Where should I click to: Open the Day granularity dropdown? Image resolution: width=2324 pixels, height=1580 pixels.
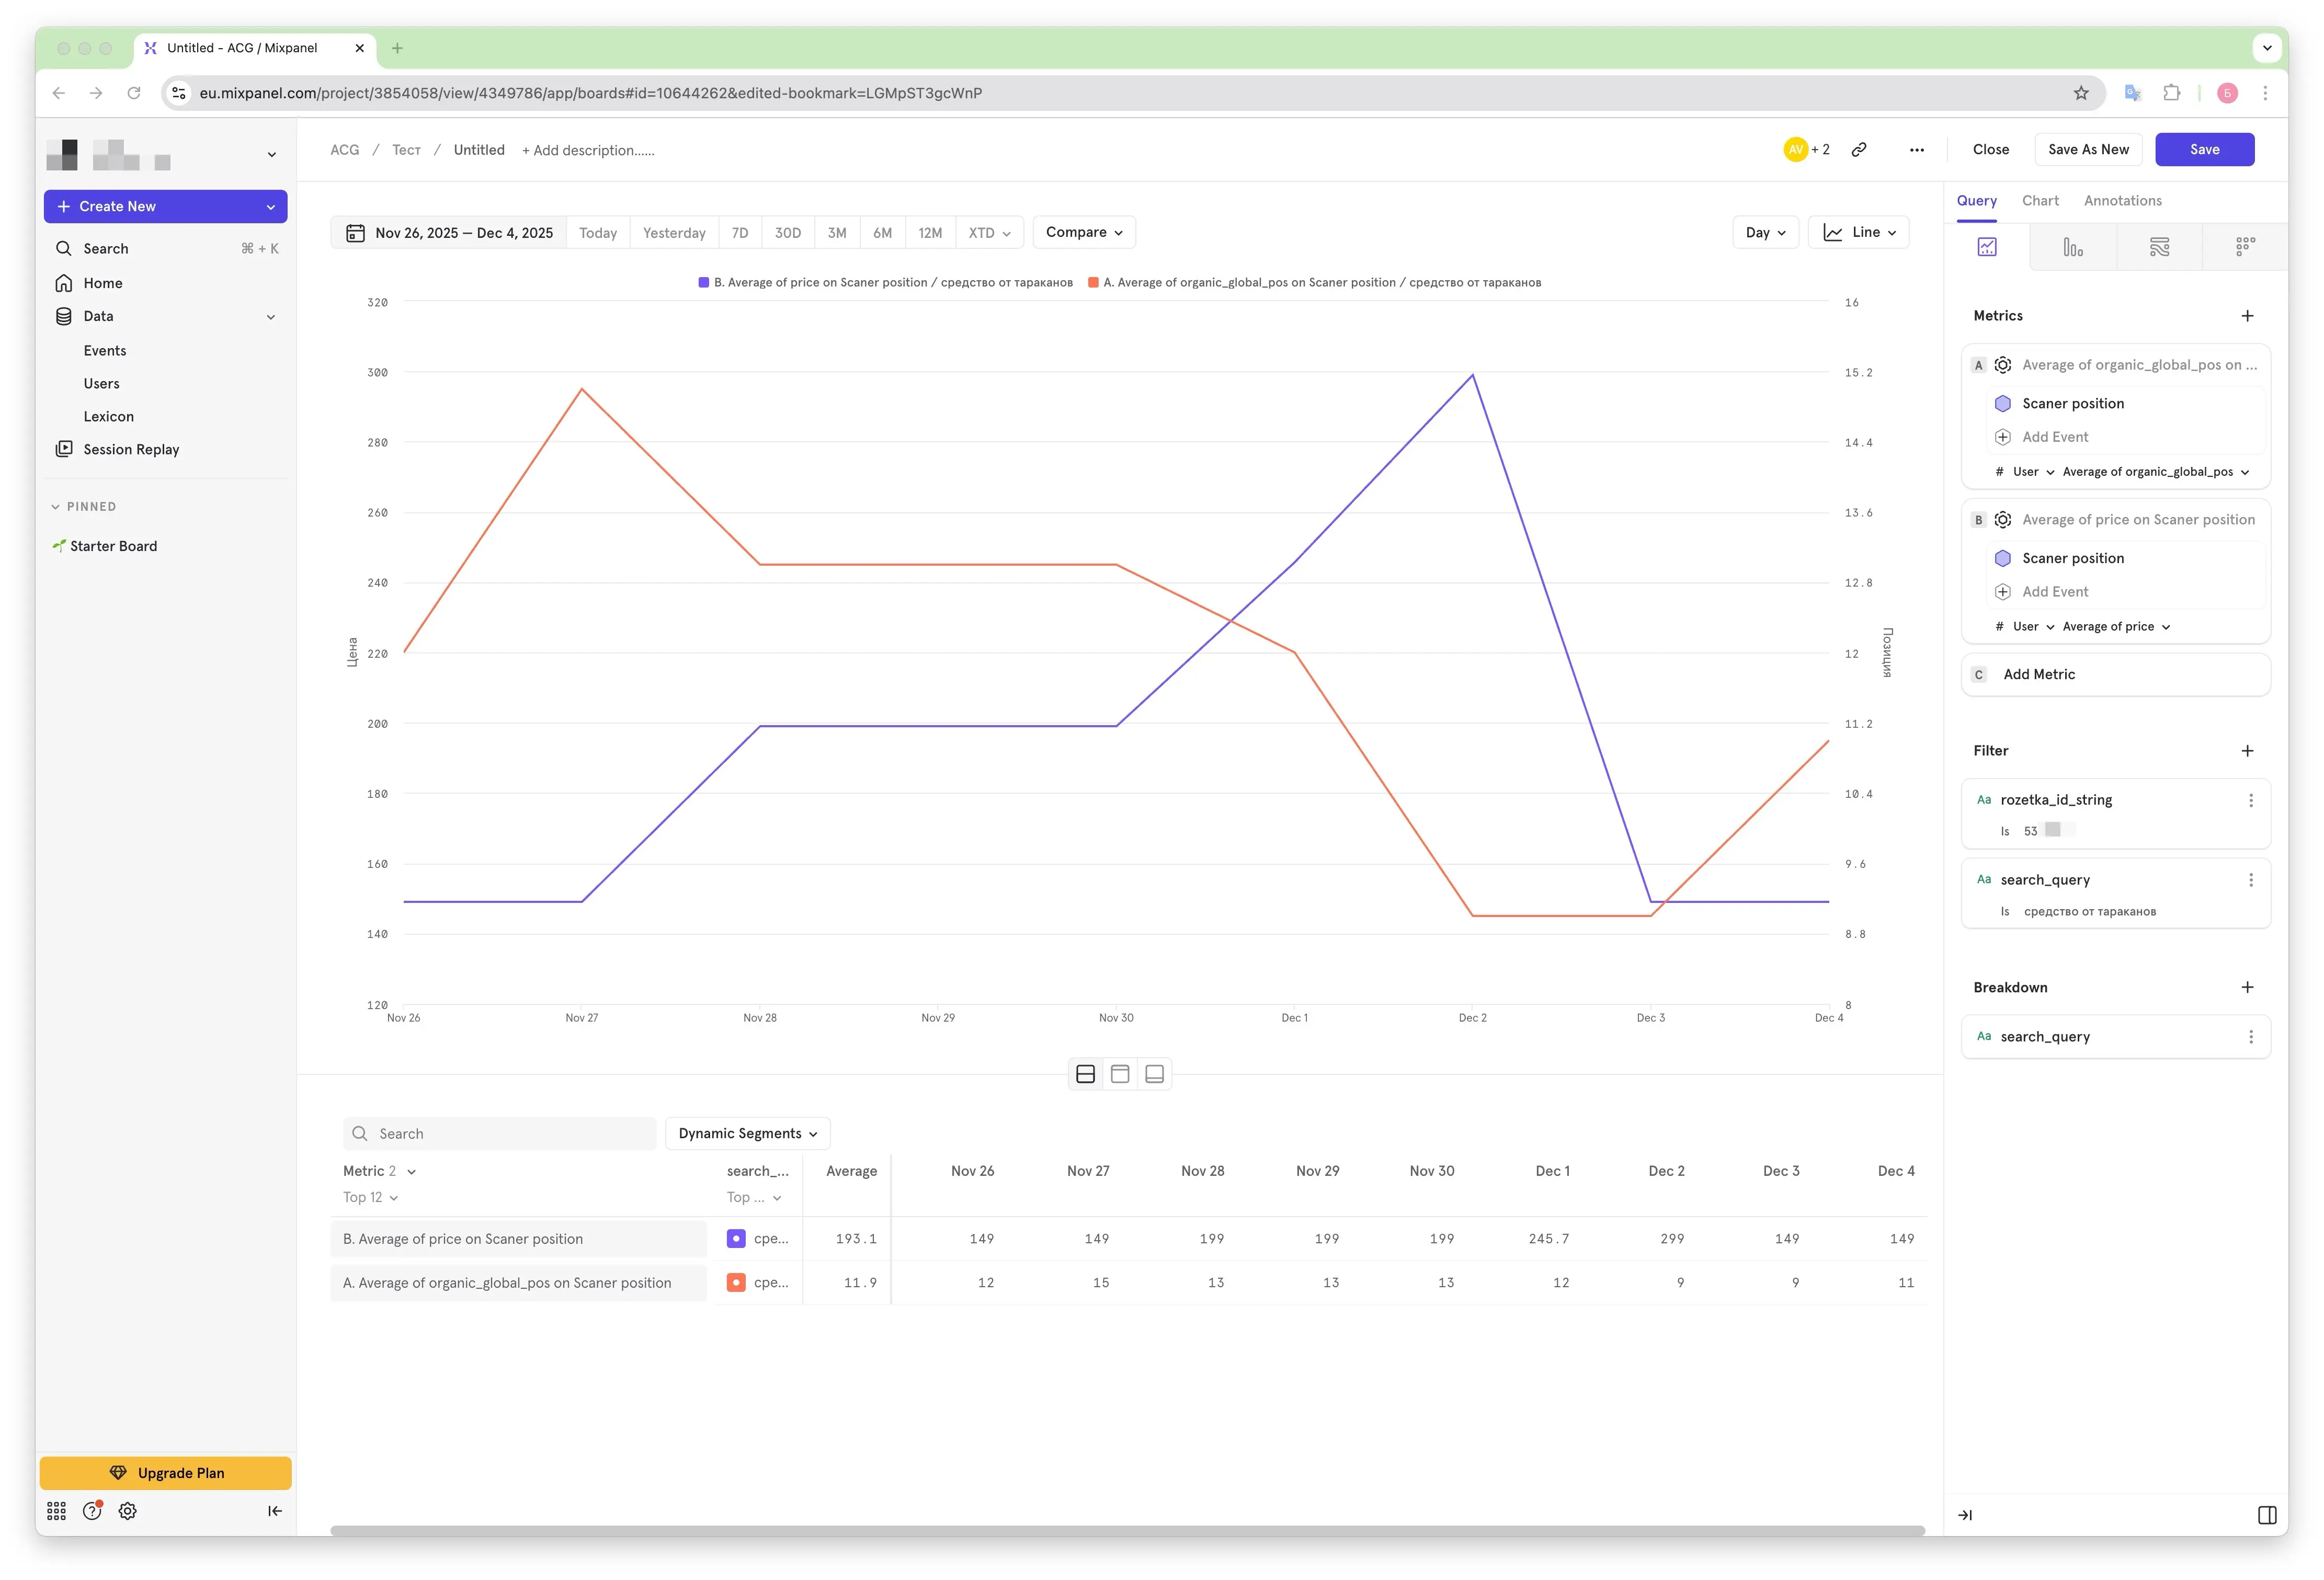(1765, 233)
